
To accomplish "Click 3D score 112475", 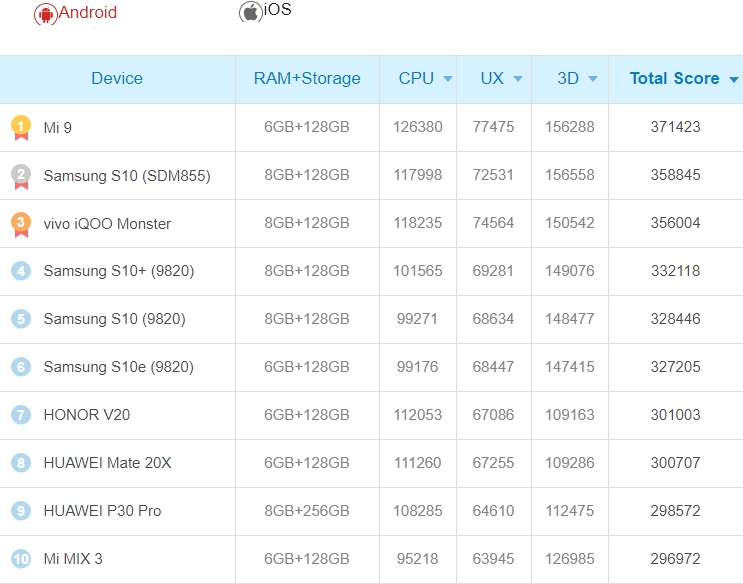I will 570,511.
